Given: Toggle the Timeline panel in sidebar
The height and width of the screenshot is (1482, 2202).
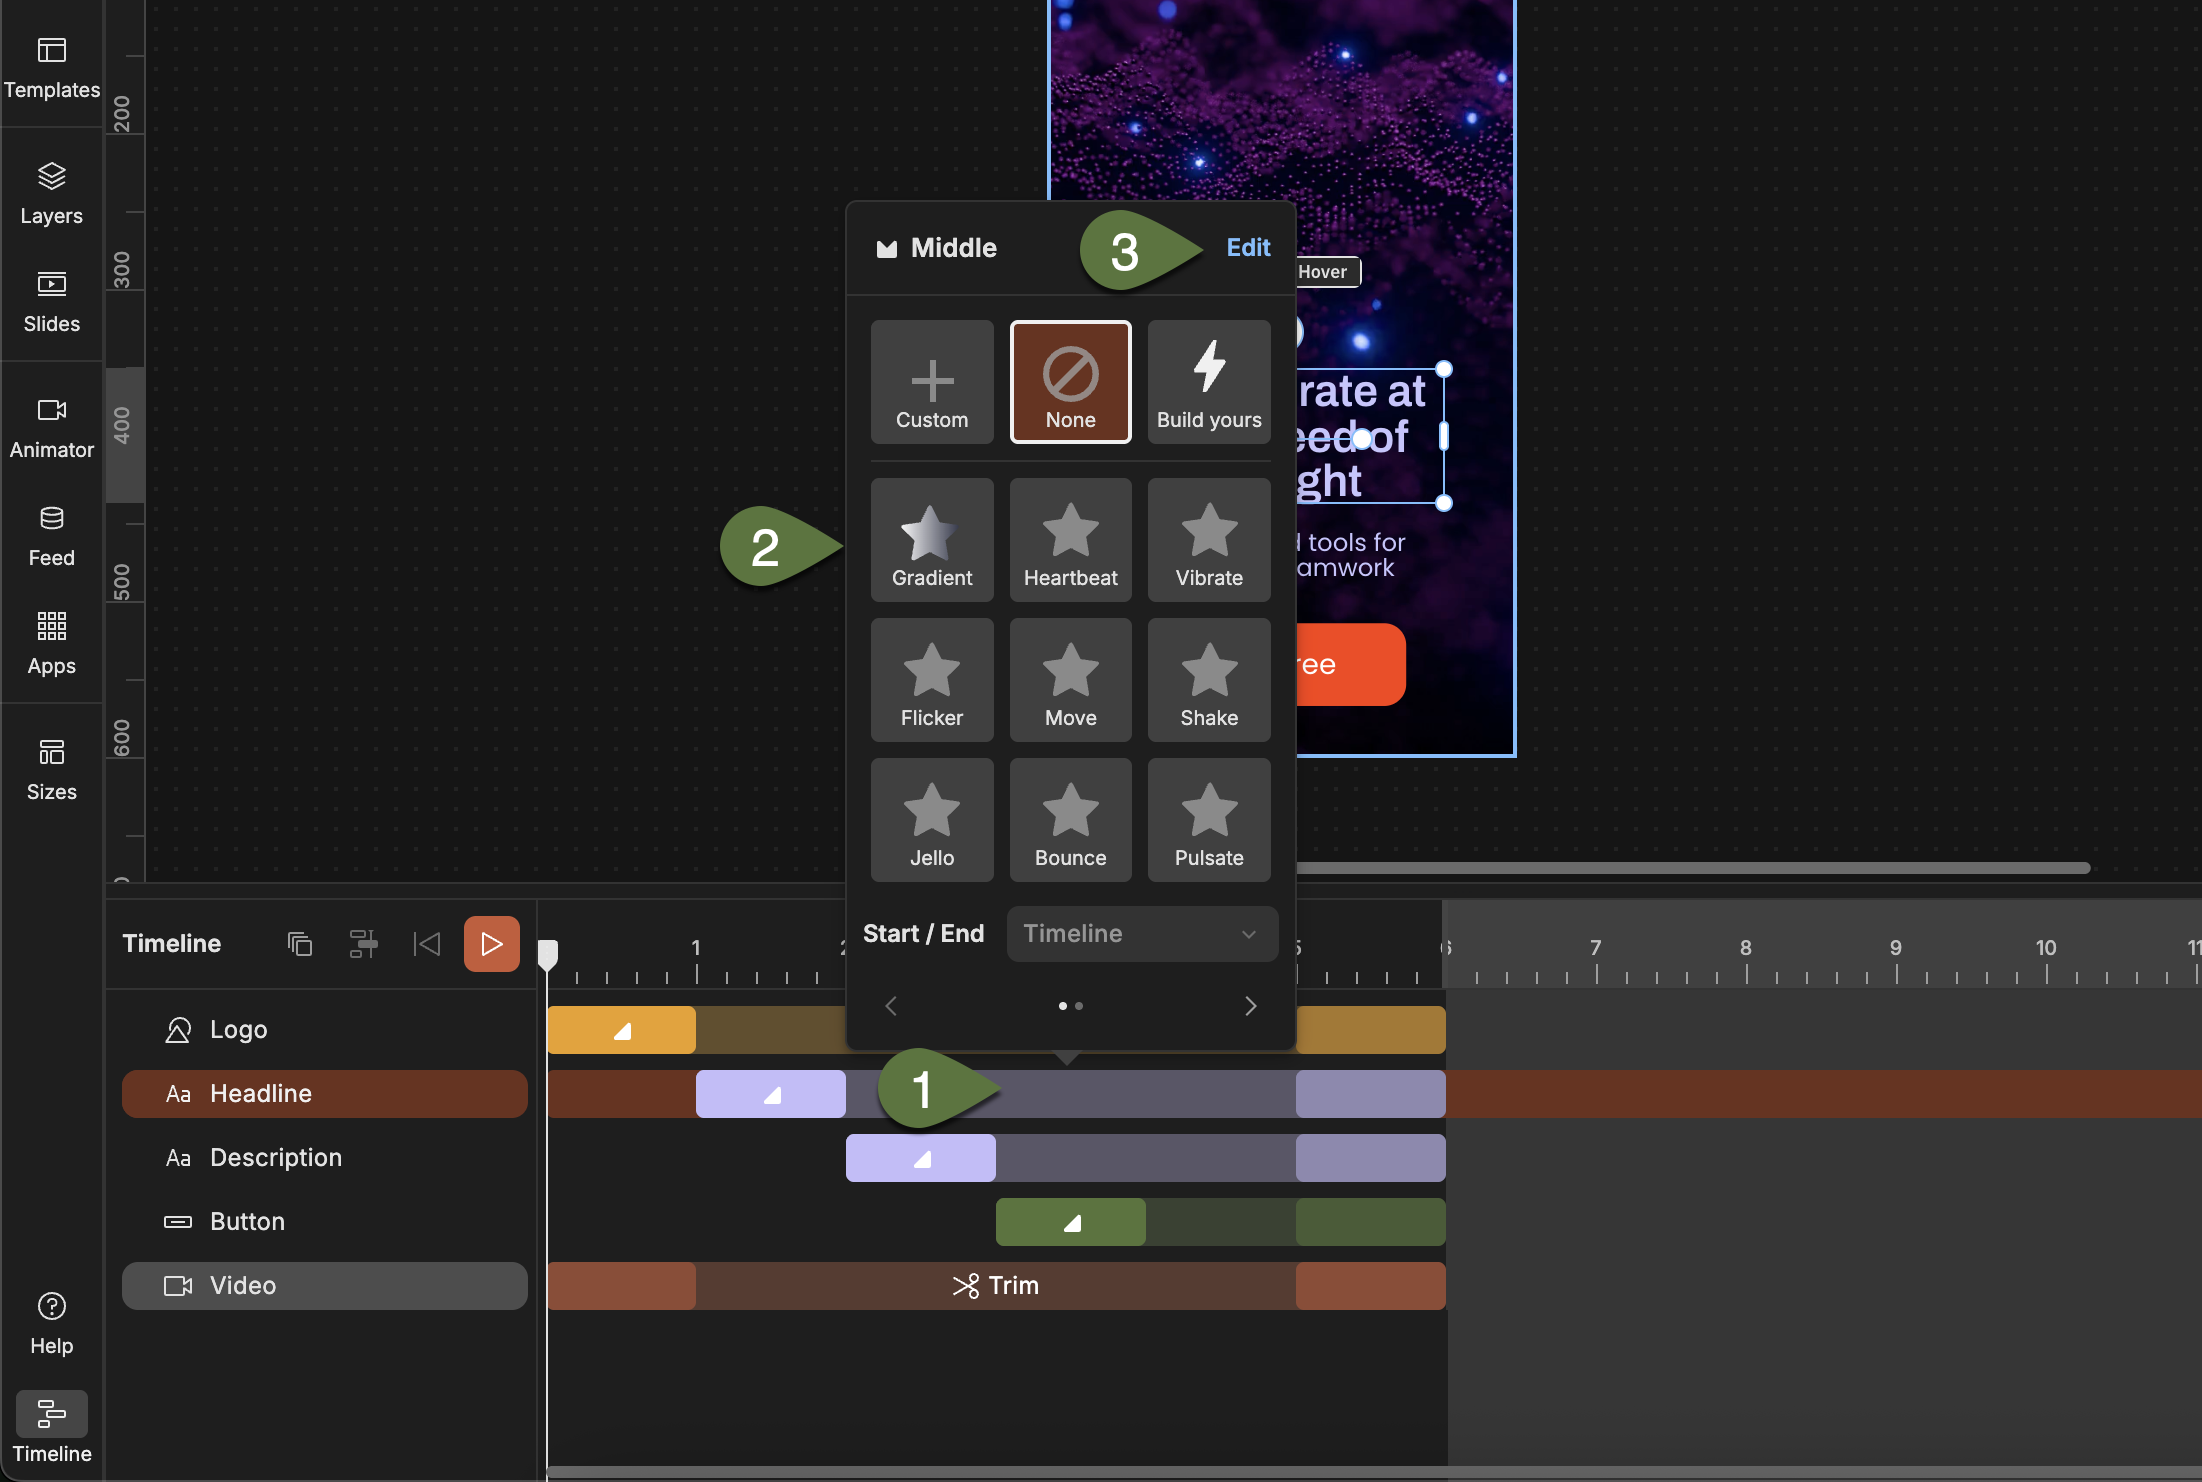Looking at the screenshot, I should pos(52,1428).
